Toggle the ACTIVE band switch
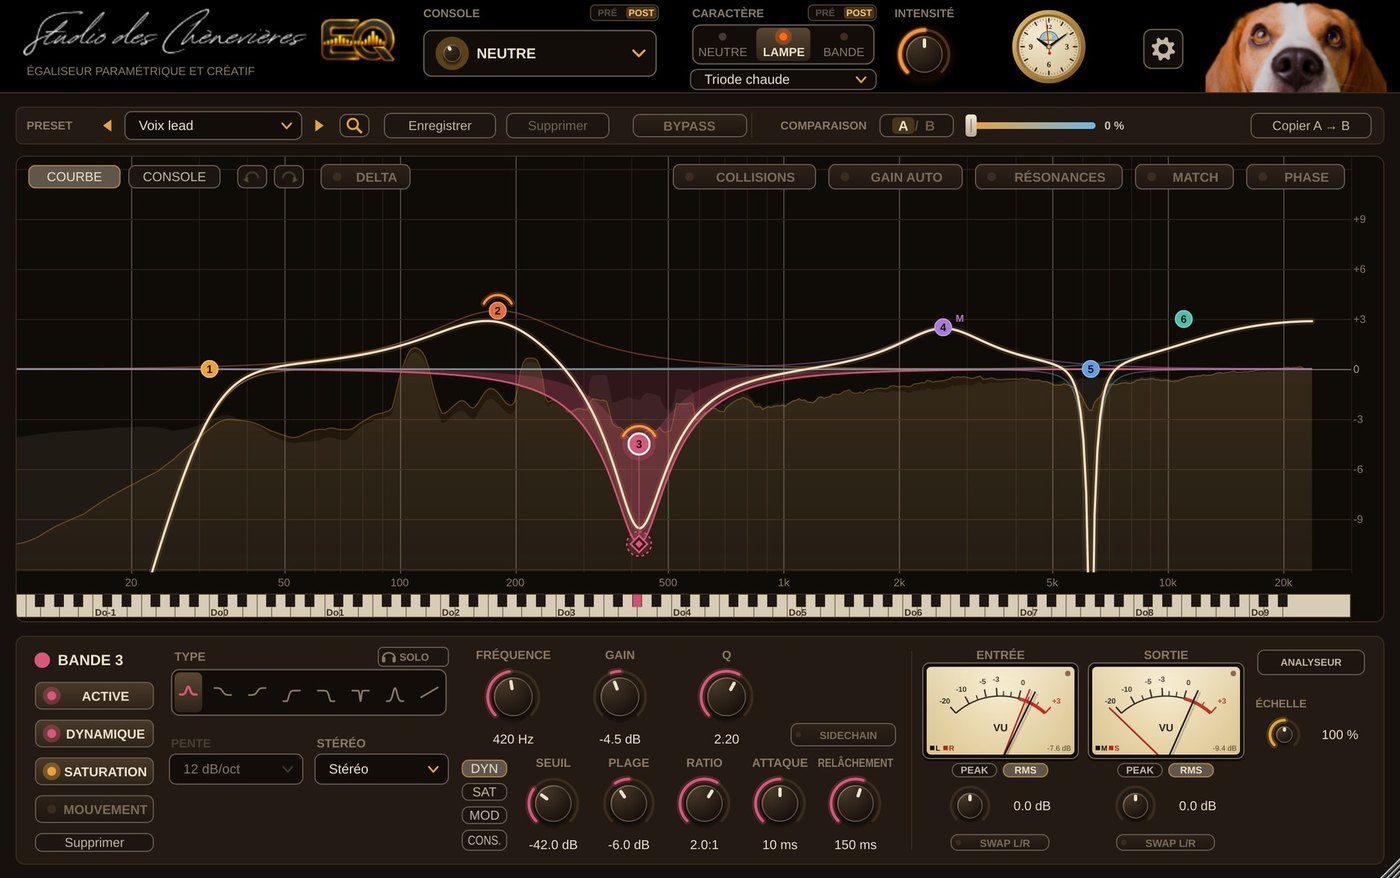The width and height of the screenshot is (1400, 878). click(x=94, y=696)
